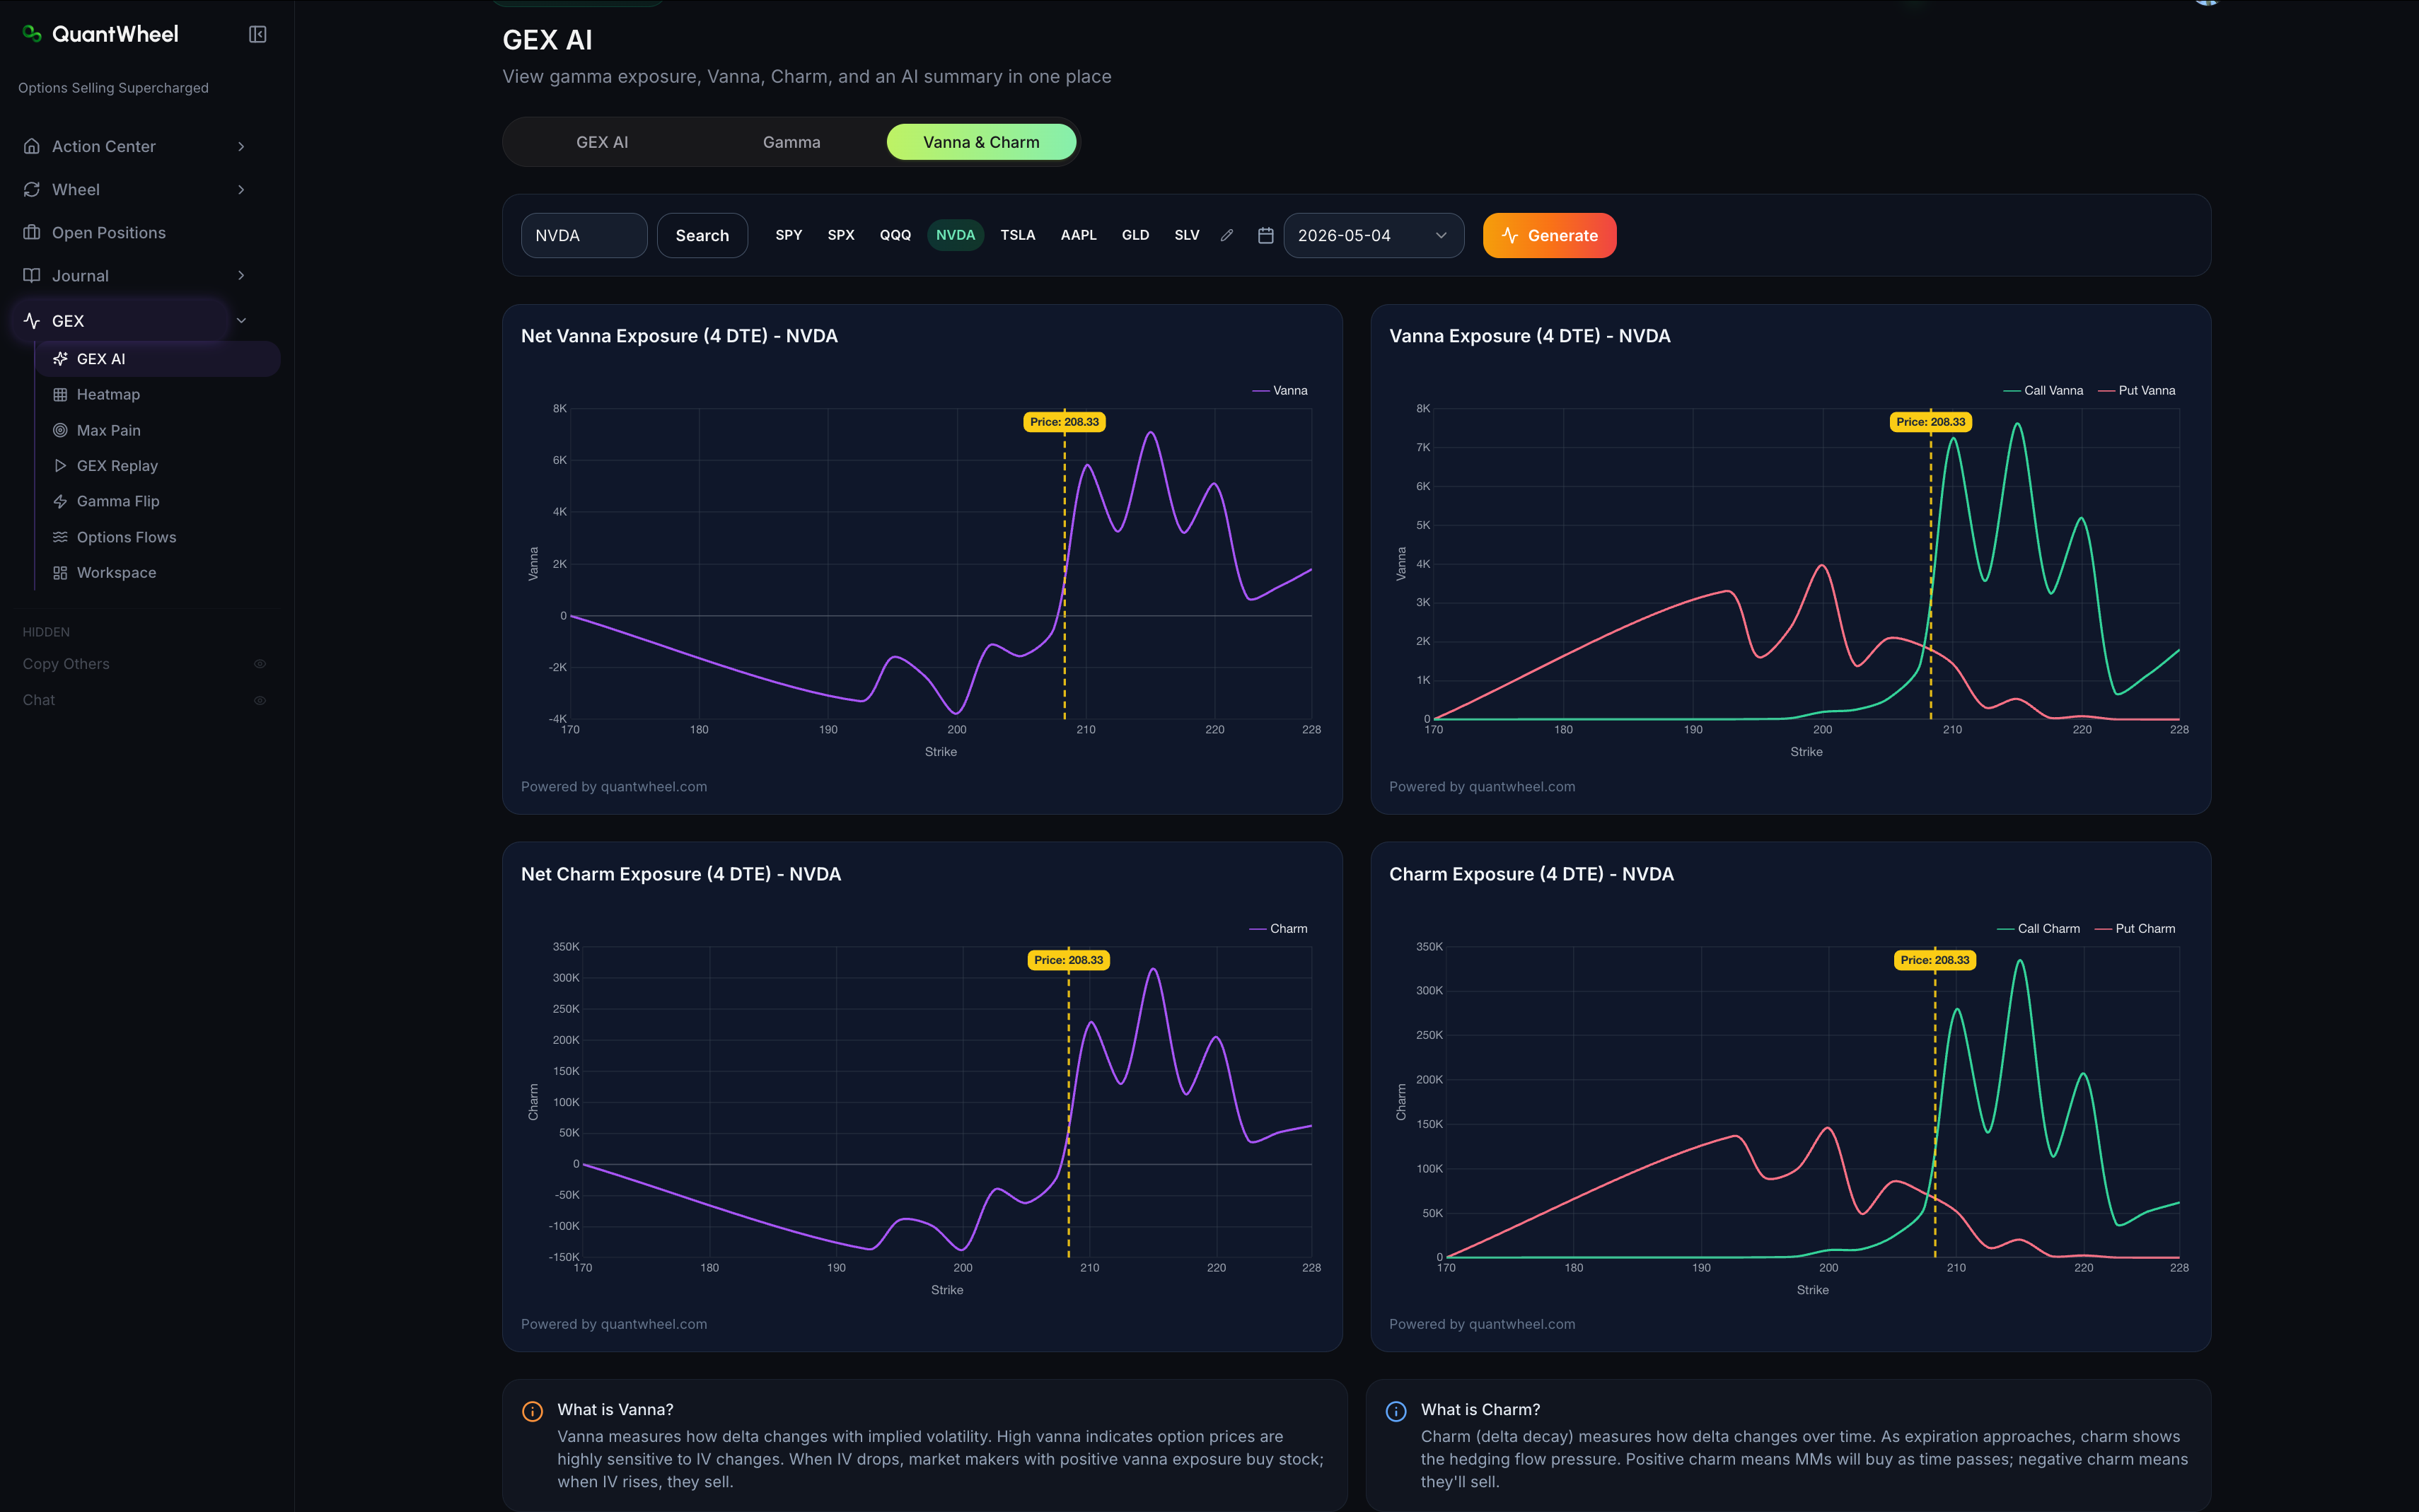Open GEX Replay in the sidebar
This screenshot has width=2419, height=1512.
(158, 466)
